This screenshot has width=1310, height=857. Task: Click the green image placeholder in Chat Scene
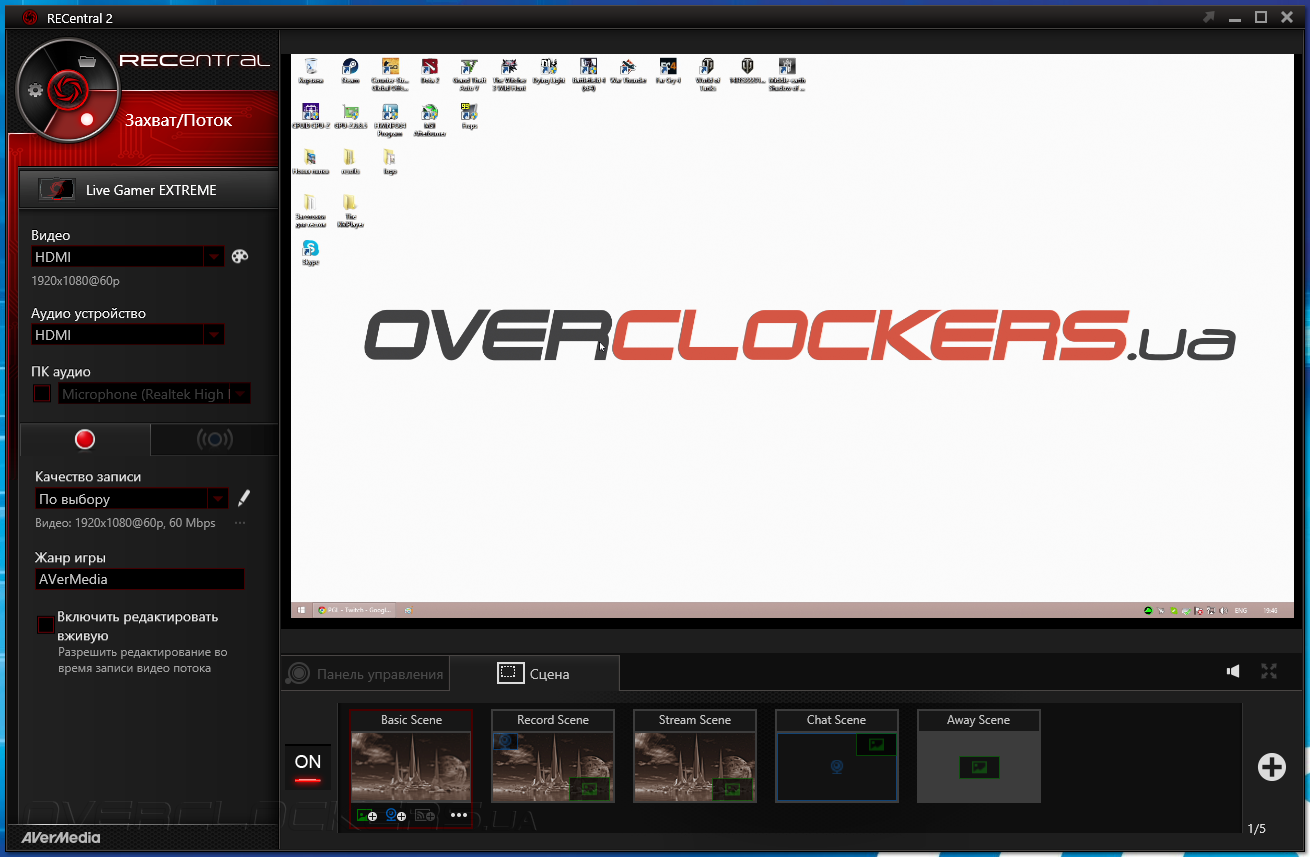tap(876, 744)
